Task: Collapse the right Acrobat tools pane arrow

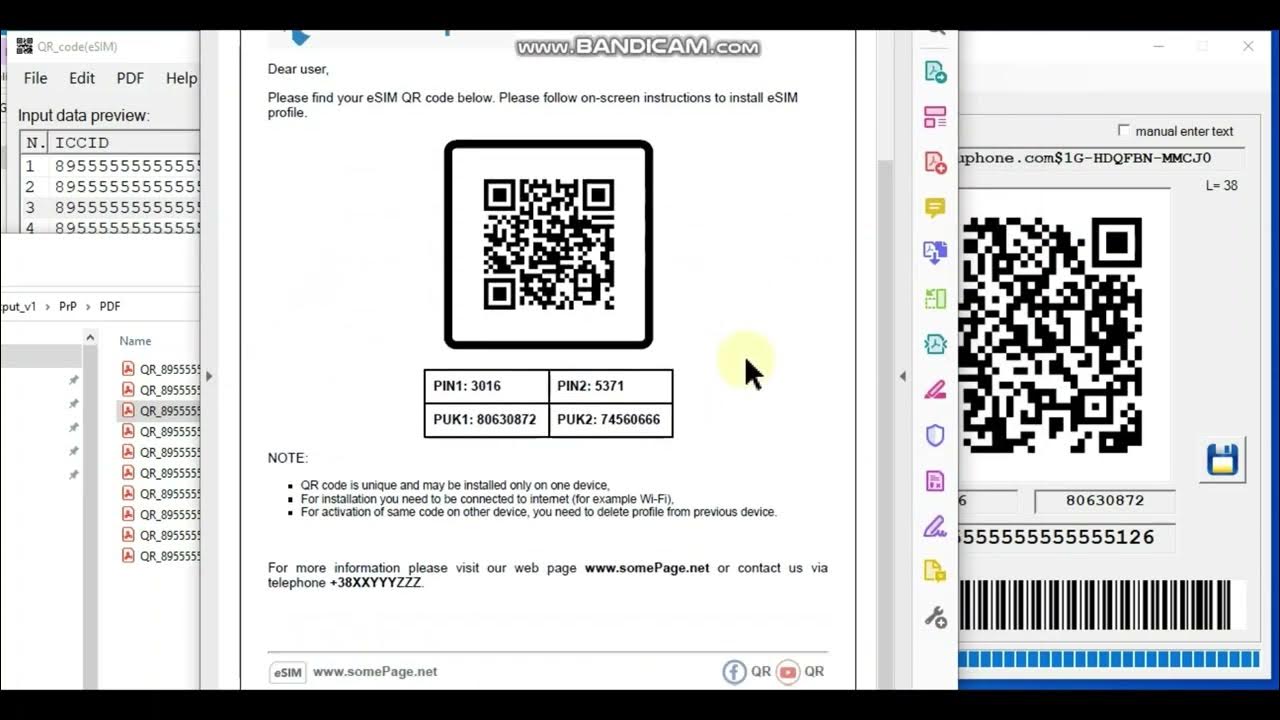Action: tap(902, 377)
